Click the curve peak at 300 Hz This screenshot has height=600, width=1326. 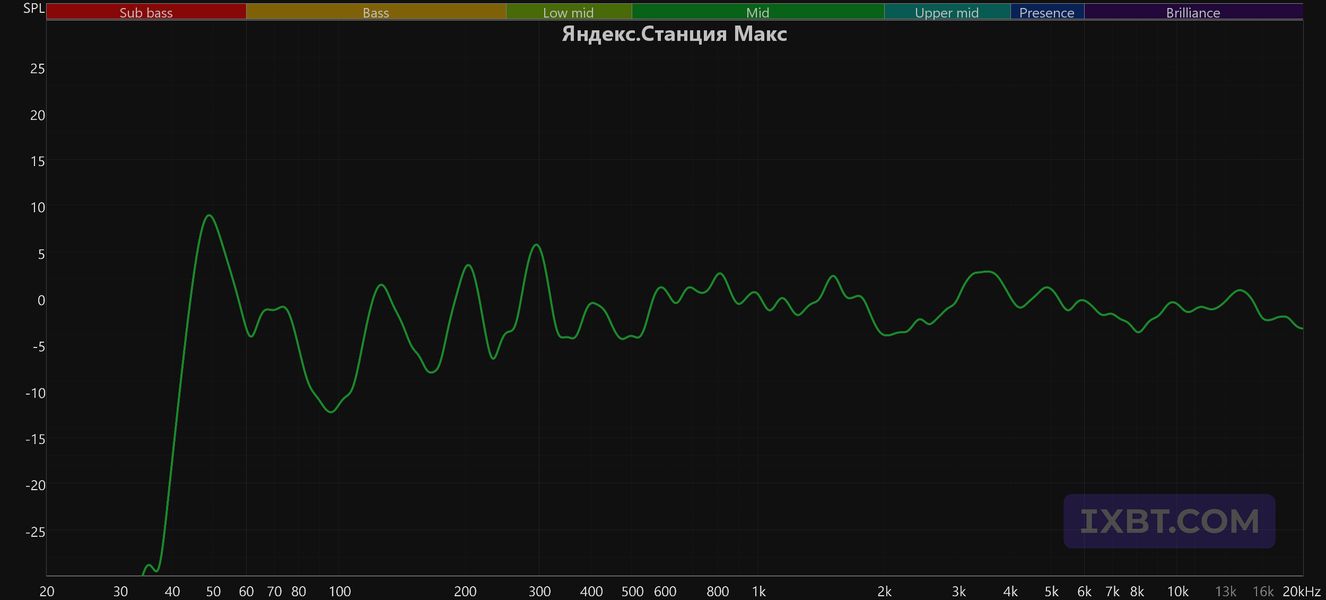(536, 245)
